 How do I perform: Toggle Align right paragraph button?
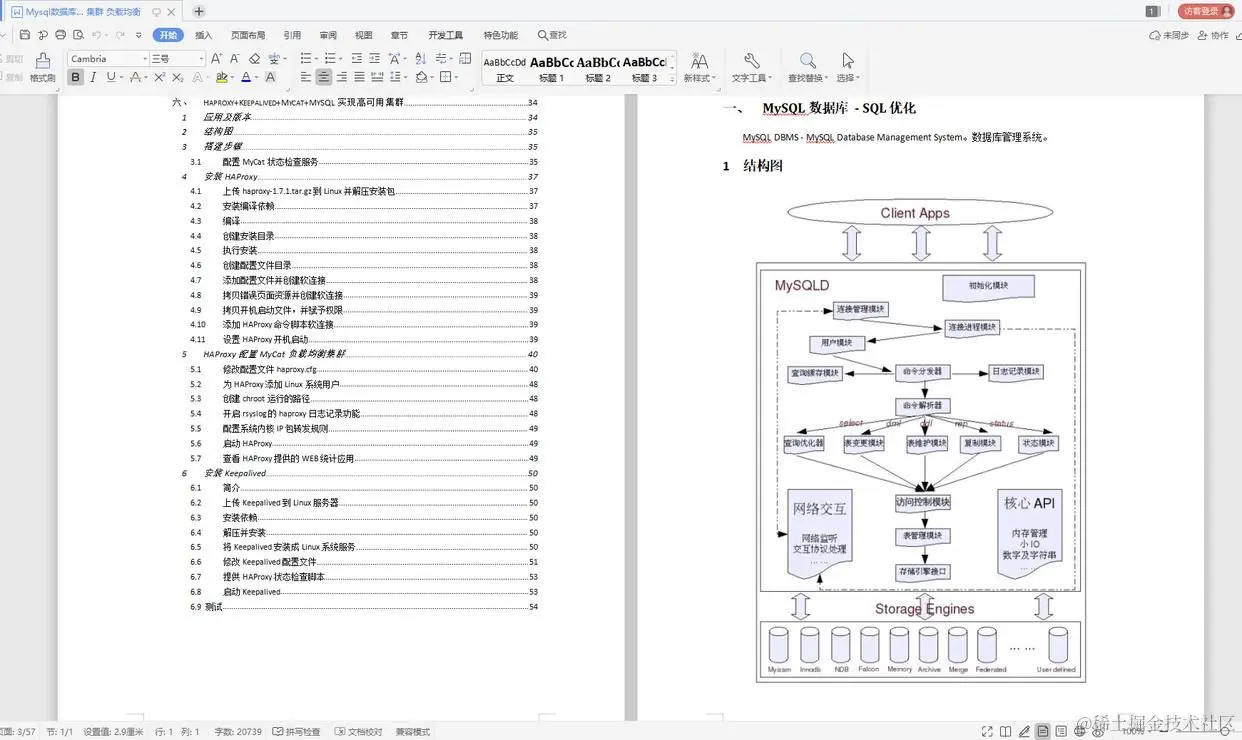point(341,77)
